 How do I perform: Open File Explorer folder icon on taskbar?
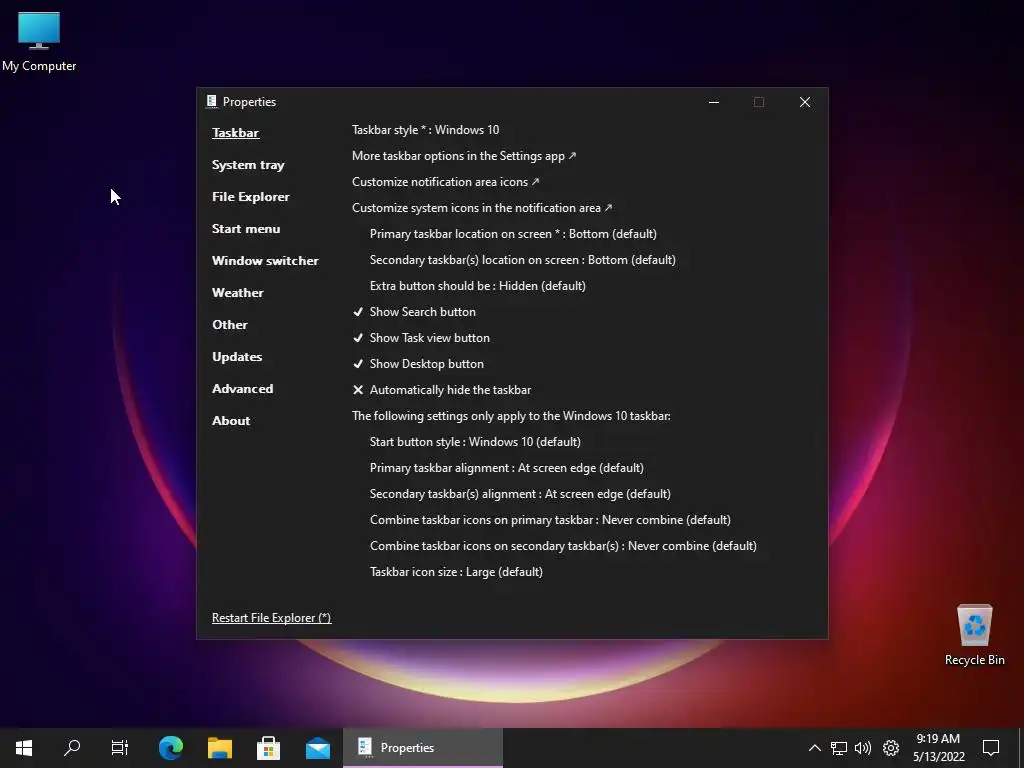coord(220,748)
